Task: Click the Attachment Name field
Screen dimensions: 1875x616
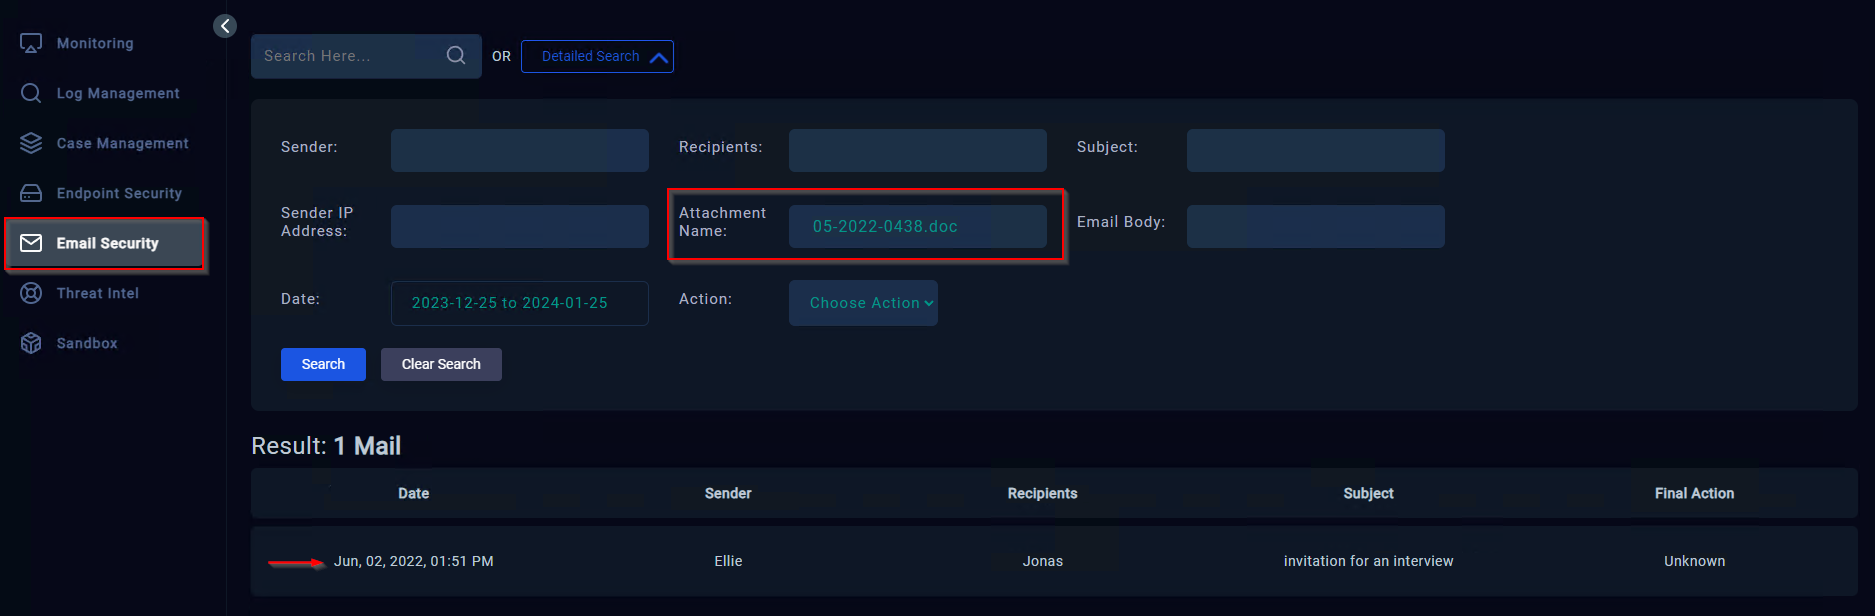Action: (917, 226)
